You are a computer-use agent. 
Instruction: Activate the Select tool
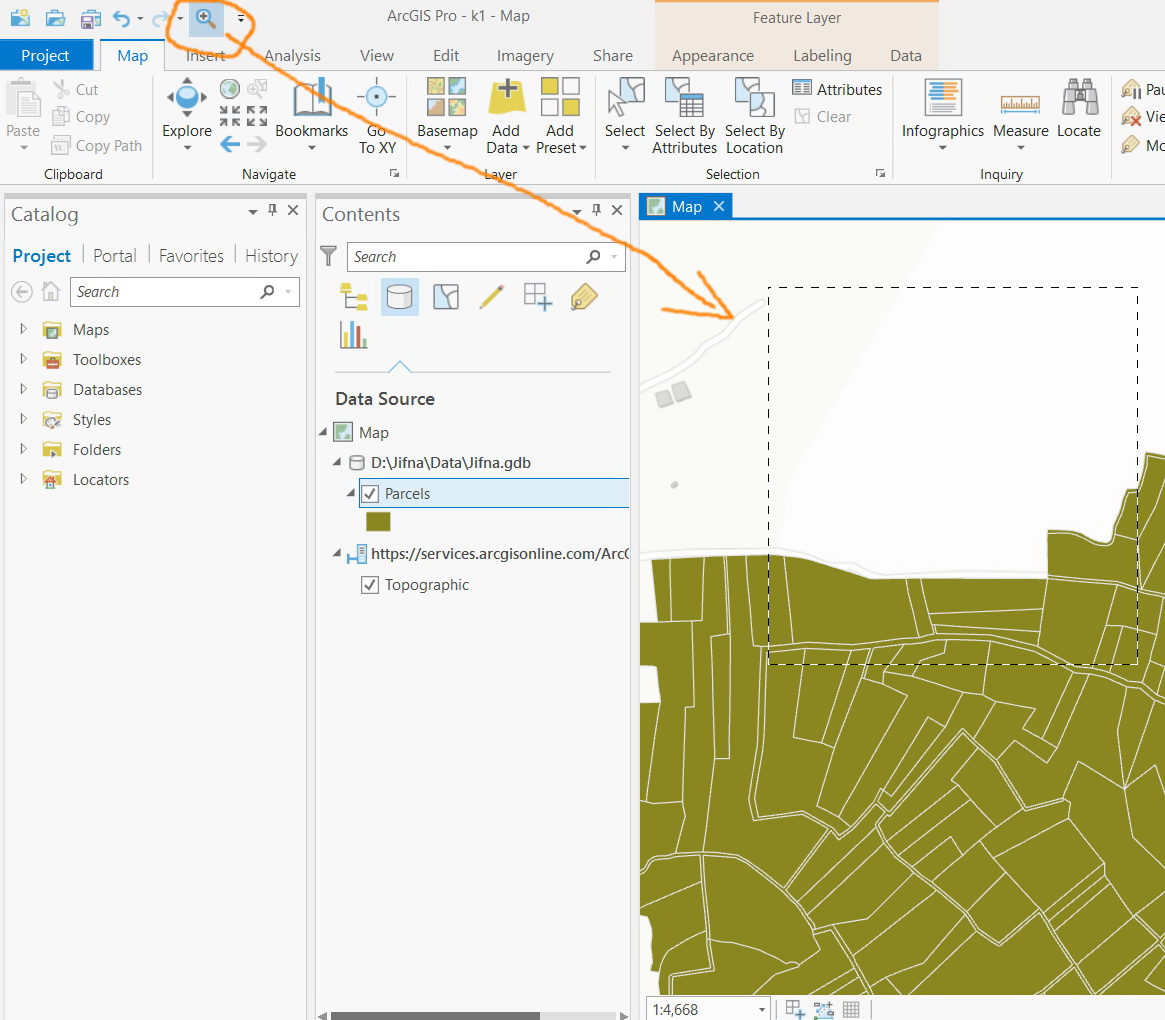coord(625,114)
